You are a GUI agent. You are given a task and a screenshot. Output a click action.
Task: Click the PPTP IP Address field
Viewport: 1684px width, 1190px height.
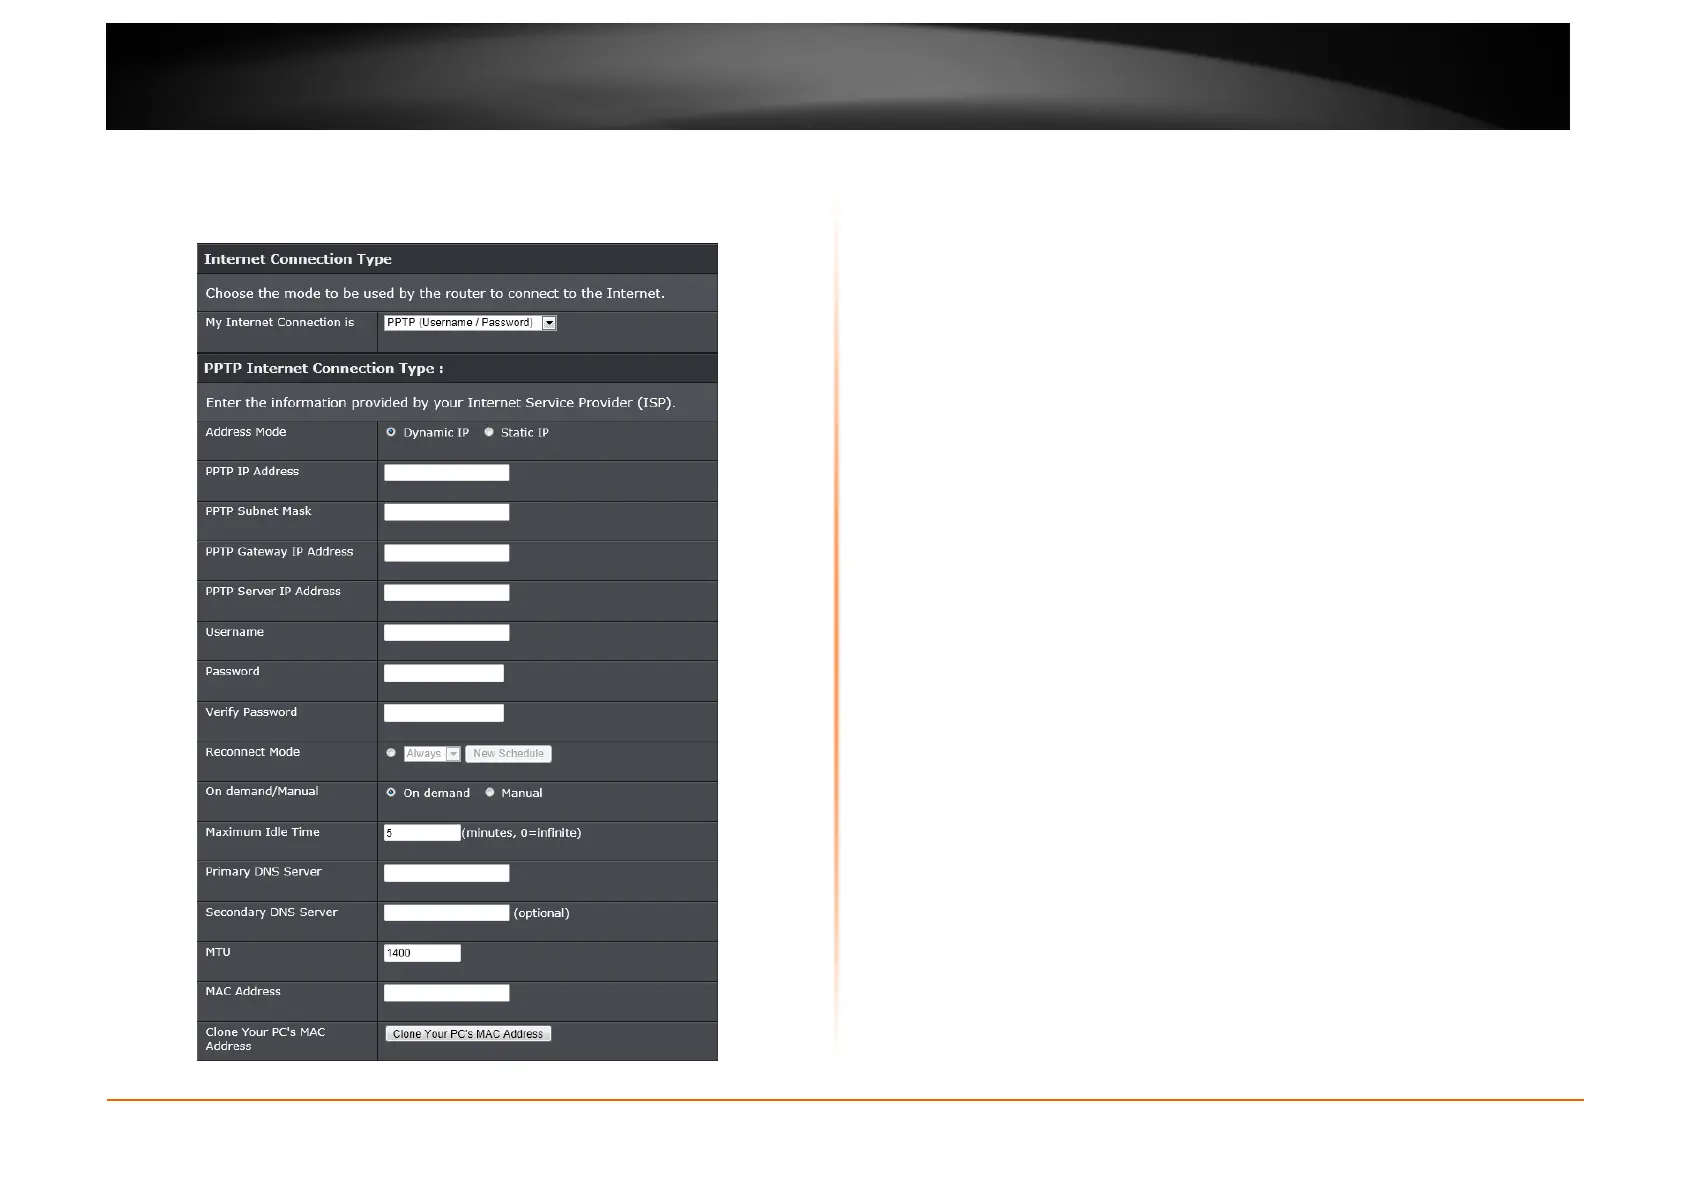pos(447,473)
